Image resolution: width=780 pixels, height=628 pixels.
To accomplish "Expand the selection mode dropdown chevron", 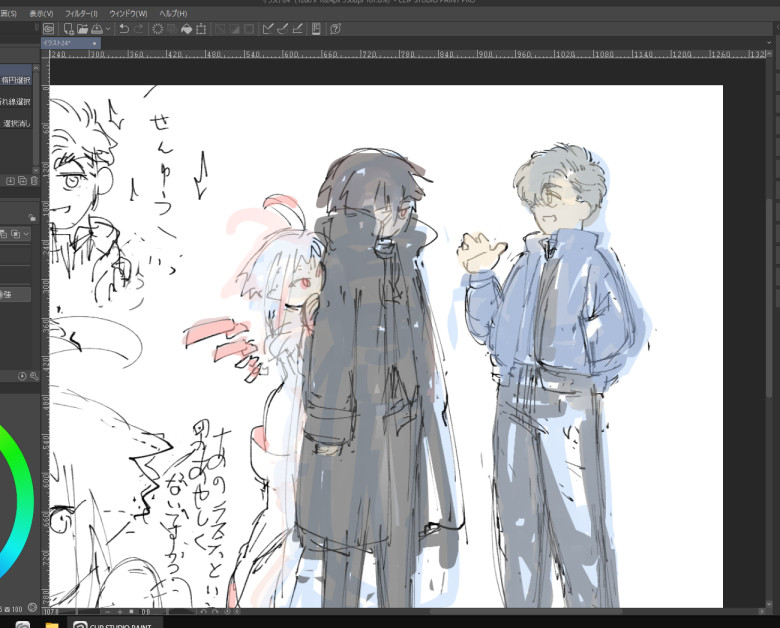I will (x=26, y=234).
